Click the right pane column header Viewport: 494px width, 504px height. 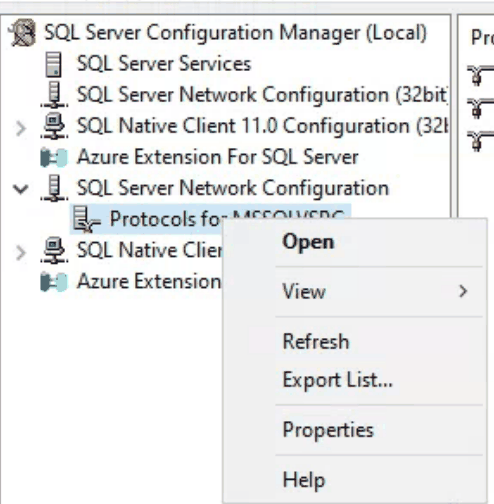482,37
